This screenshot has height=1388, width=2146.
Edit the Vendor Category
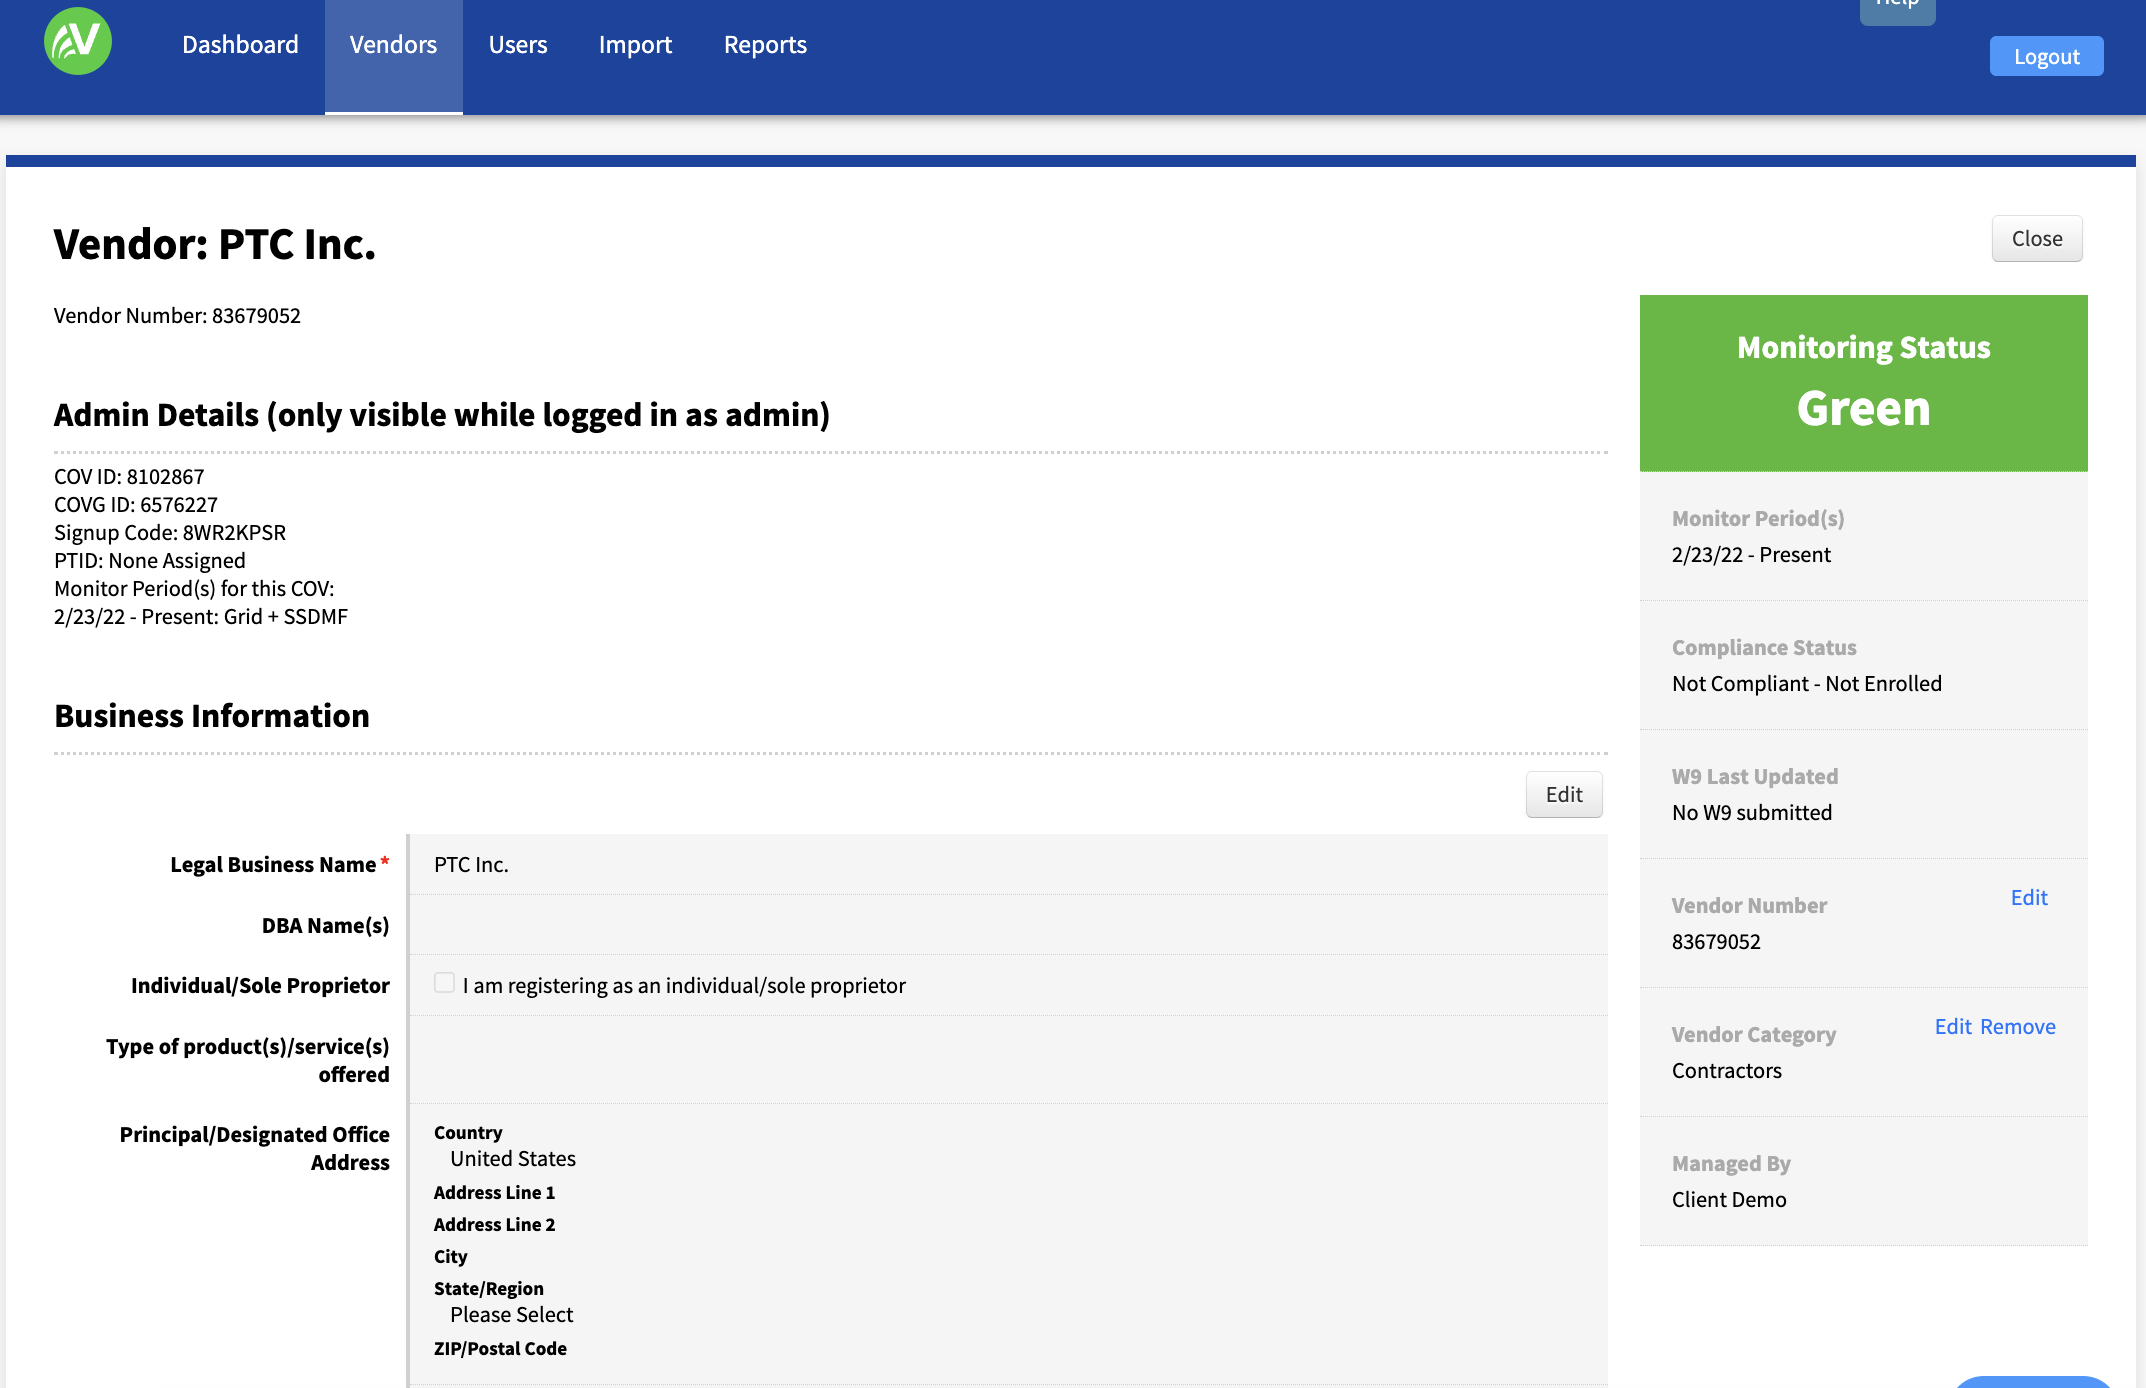click(1952, 1027)
